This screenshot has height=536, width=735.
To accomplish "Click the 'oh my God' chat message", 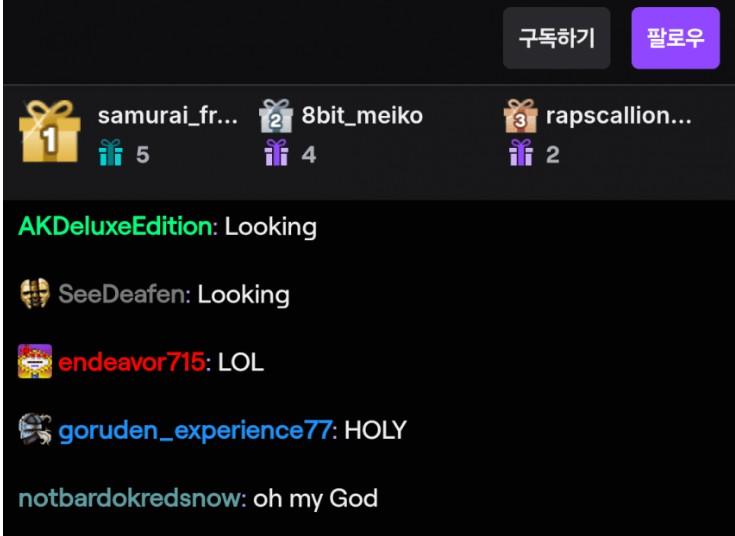I will [315, 498].
